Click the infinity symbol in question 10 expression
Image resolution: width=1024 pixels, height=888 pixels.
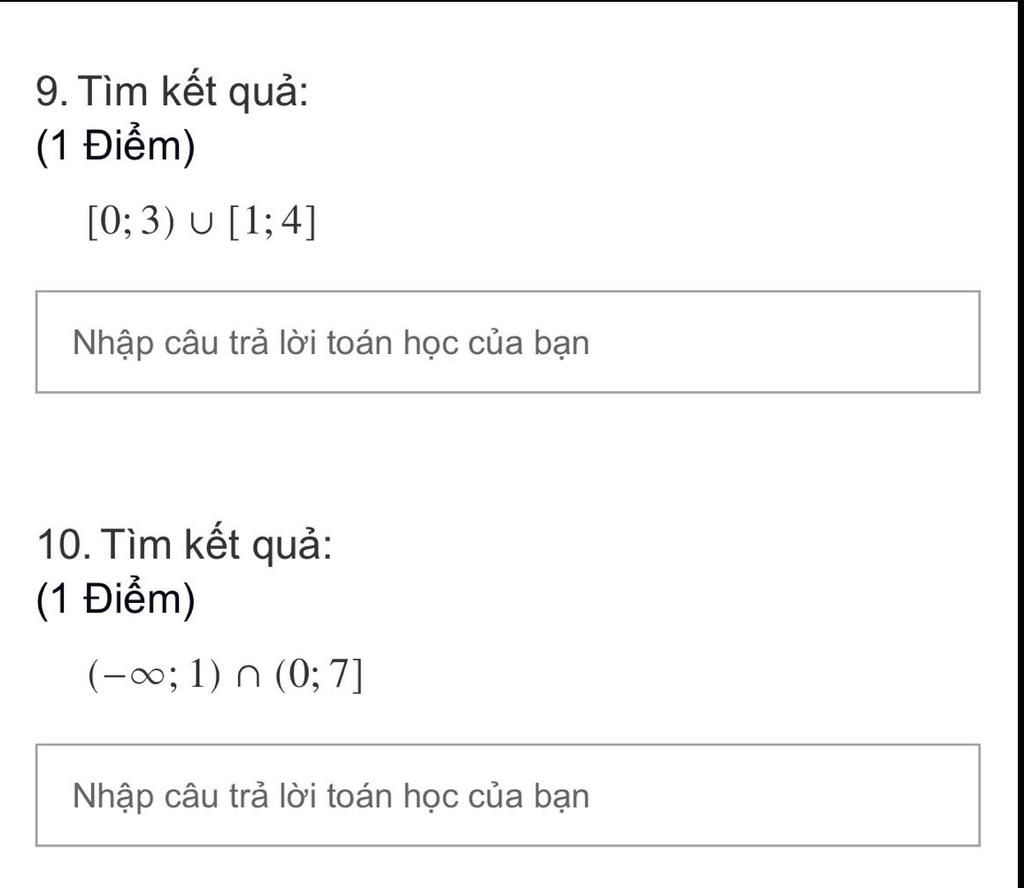pos(148,676)
